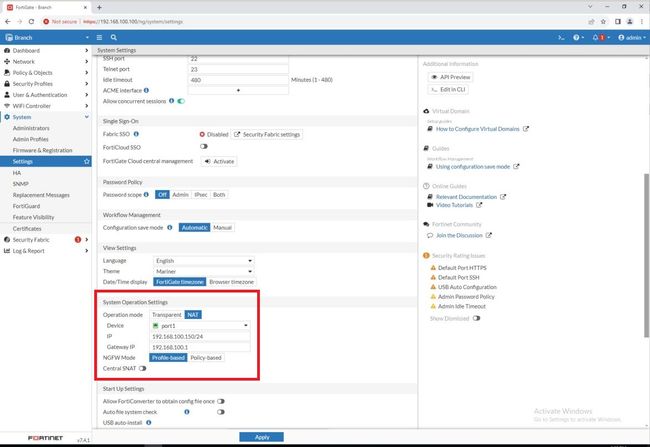
Task: Open Security Fabric settings button
Action: (267, 134)
